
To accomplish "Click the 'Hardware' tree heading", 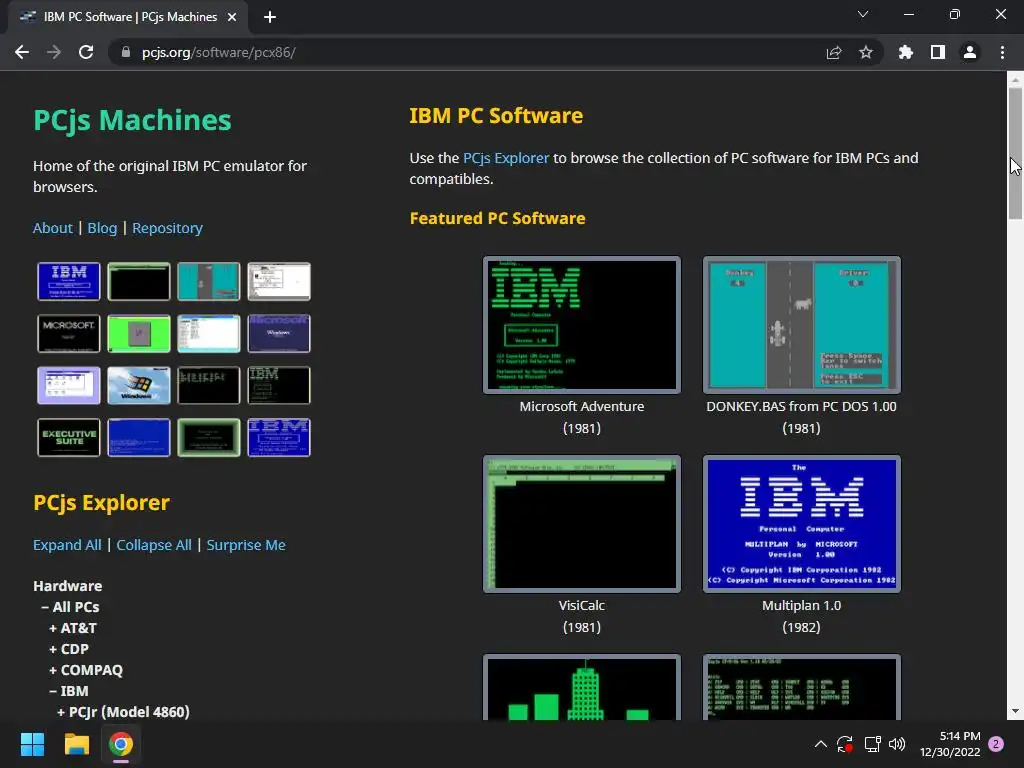I will (x=67, y=586).
